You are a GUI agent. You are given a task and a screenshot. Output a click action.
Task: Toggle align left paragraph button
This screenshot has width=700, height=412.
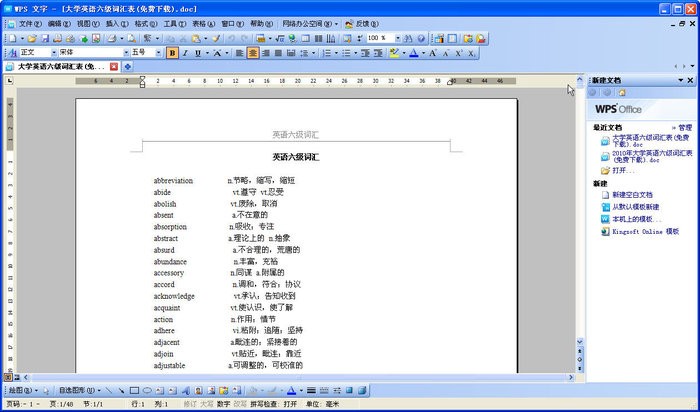[240, 53]
